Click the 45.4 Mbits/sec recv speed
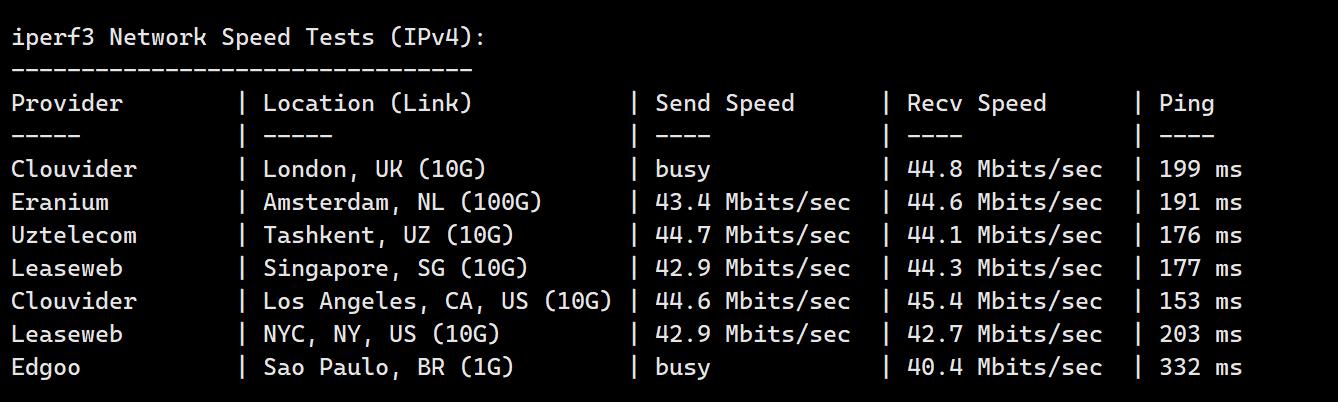This screenshot has width=1338, height=402. 1004,302
